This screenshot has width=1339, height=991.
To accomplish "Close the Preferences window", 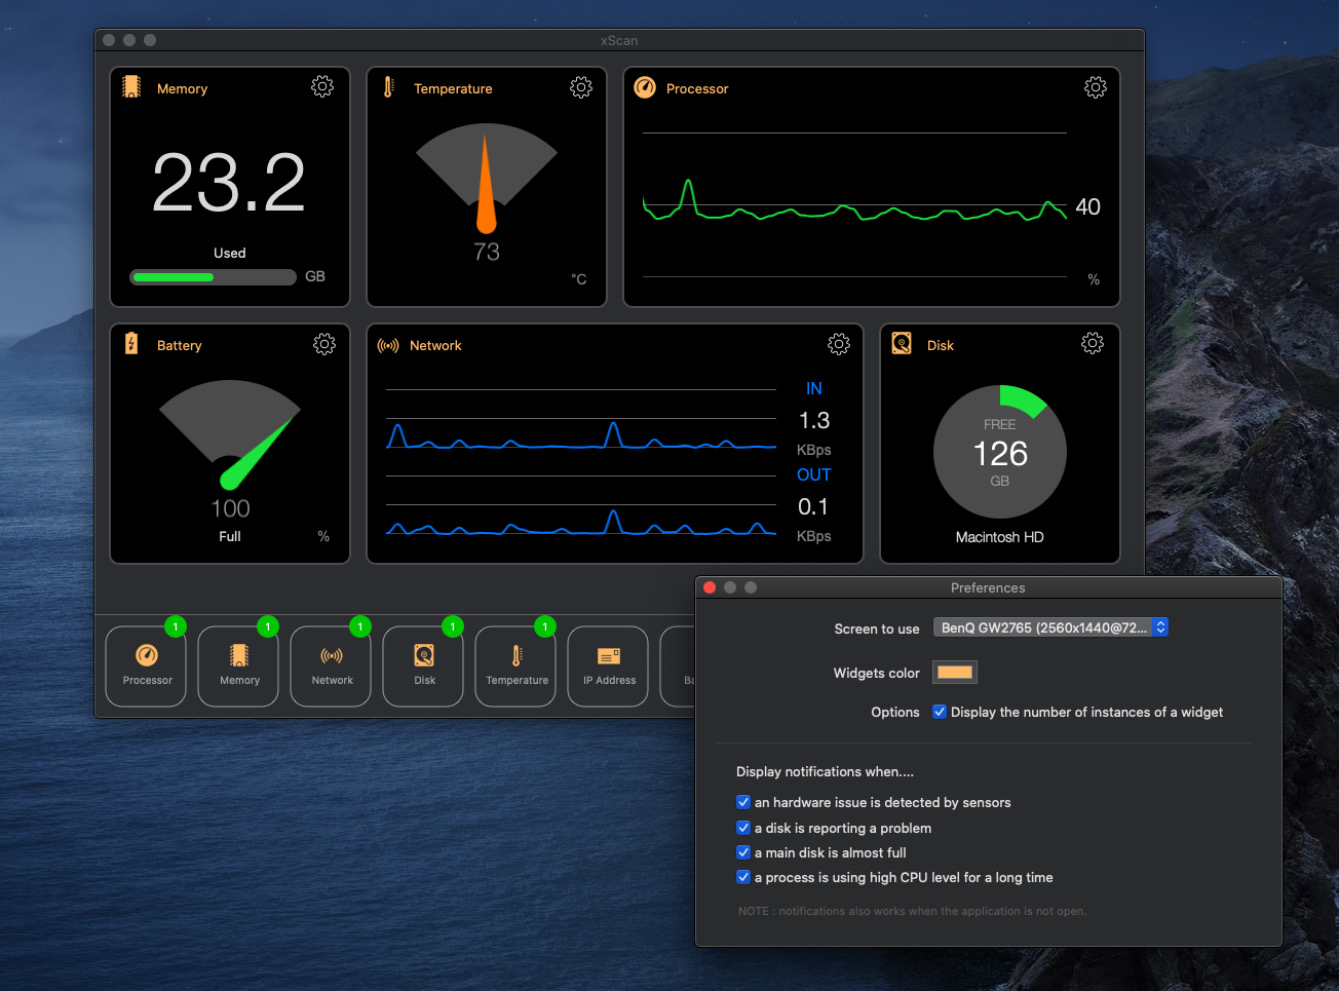I will coord(710,588).
